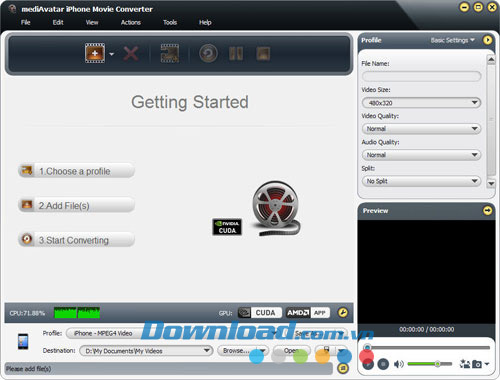Image resolution: width=500 pixels, height=380 pixels.
Task: Click the Add File filmstrip icon
Action: click(95, 53)
